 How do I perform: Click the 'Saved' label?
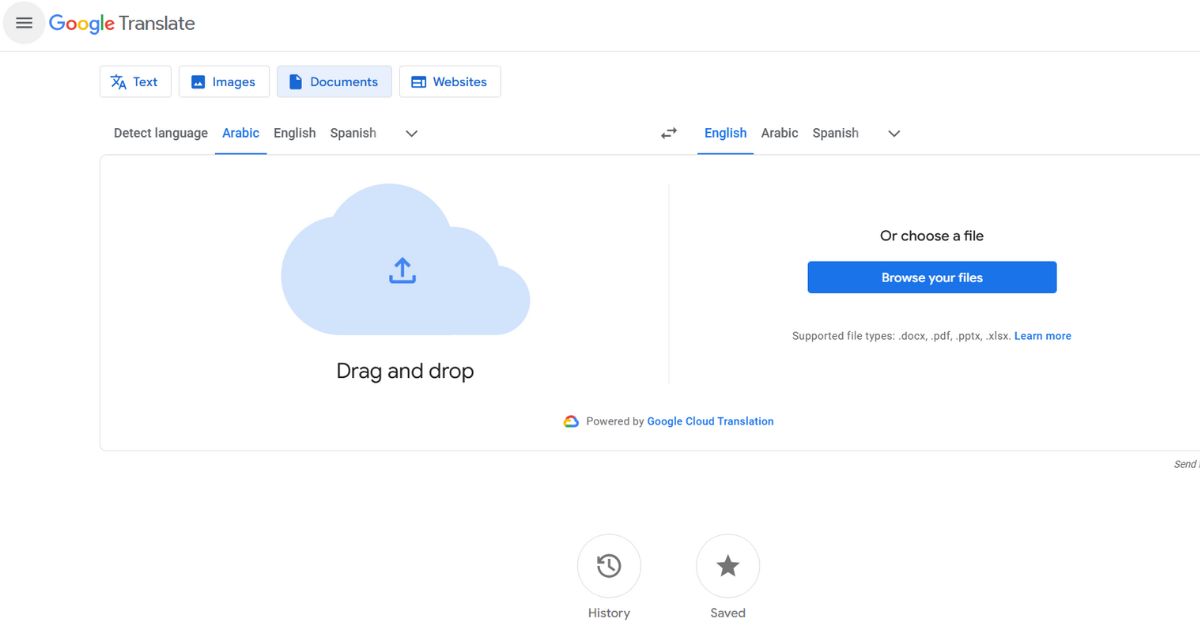pyautogui.click(x=728, y=613)
